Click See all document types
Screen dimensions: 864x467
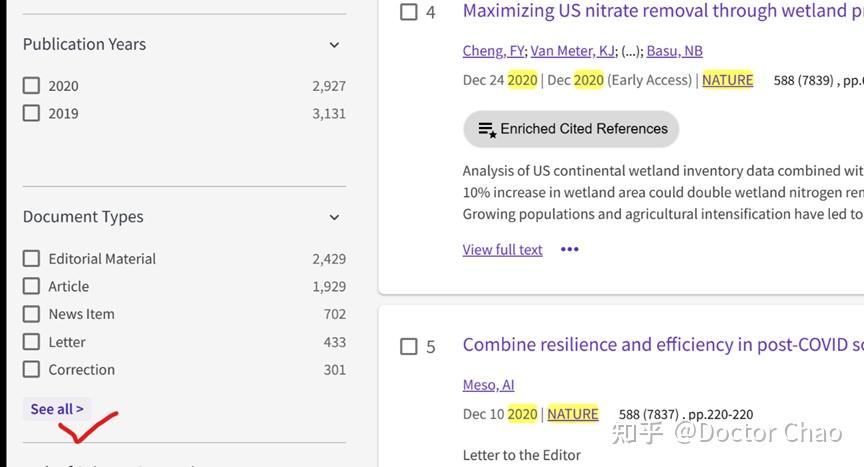[57, 409]
